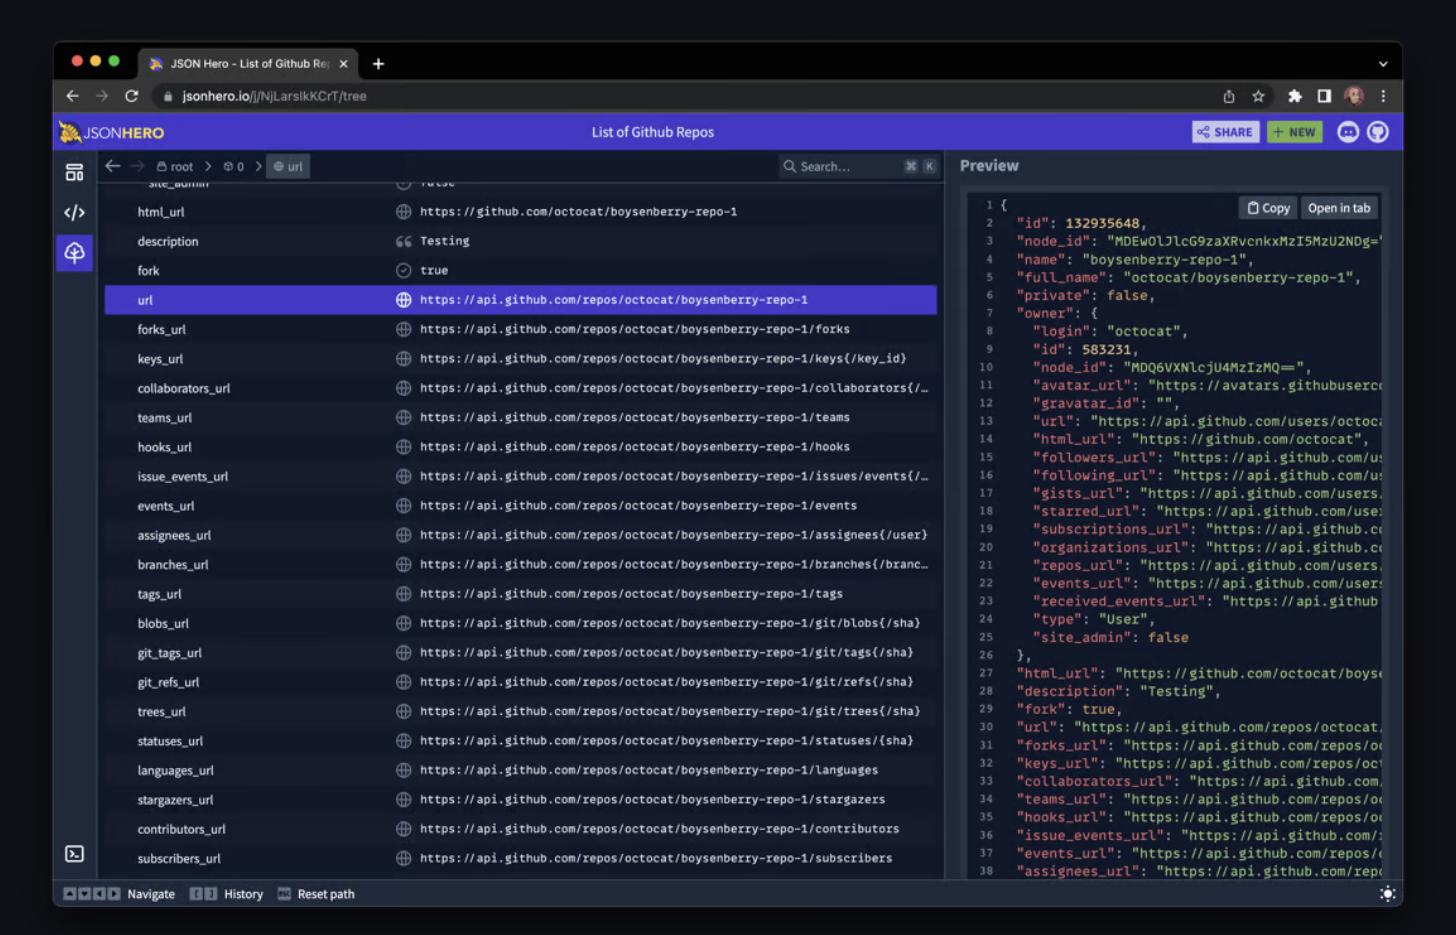Select the branches_url row

coord(521,565)
